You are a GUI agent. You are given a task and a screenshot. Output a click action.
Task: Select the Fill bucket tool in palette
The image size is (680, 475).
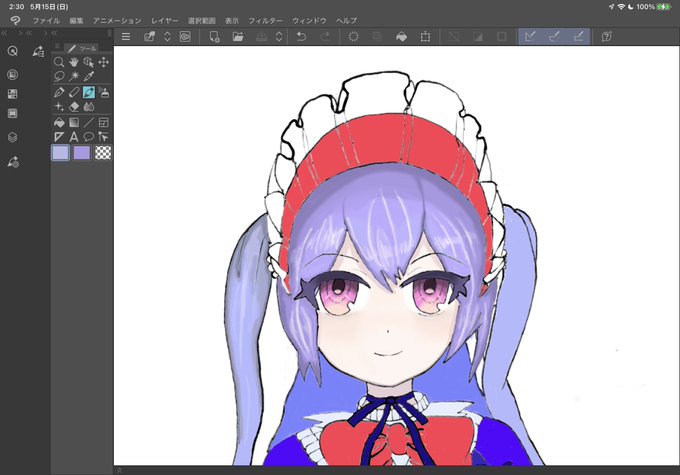coord(59,122)
